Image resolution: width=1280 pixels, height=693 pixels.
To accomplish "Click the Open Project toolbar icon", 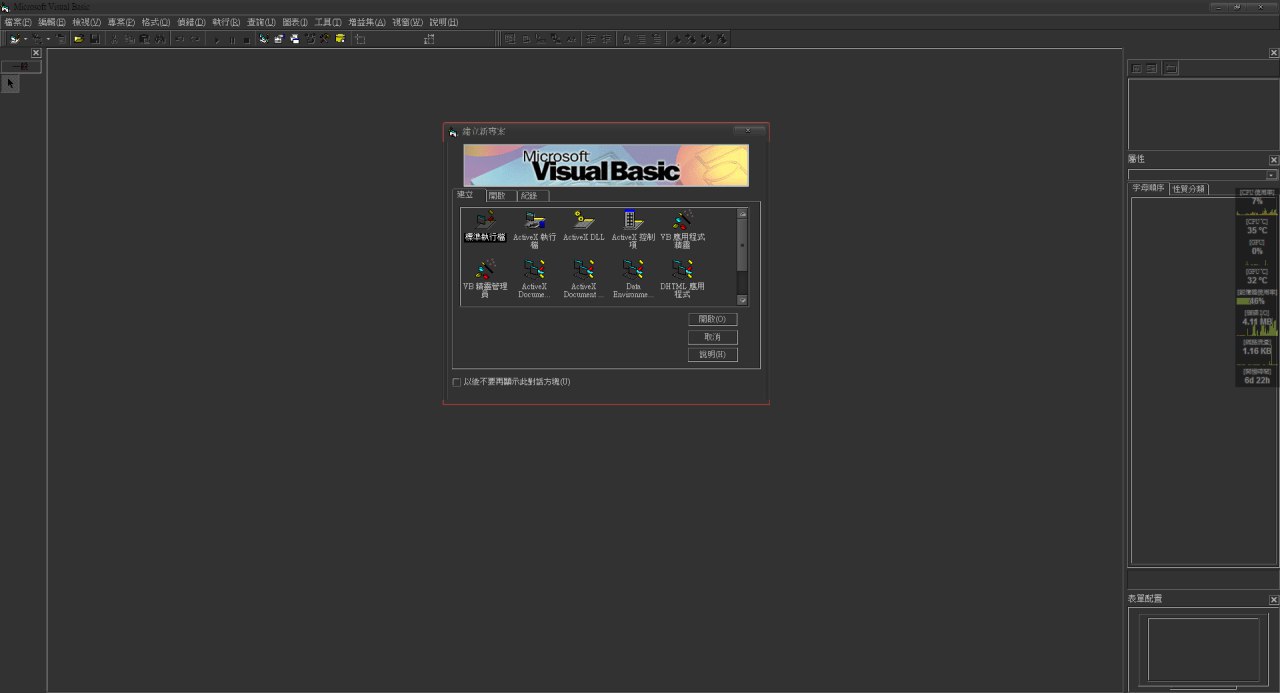I will point(78,39).
